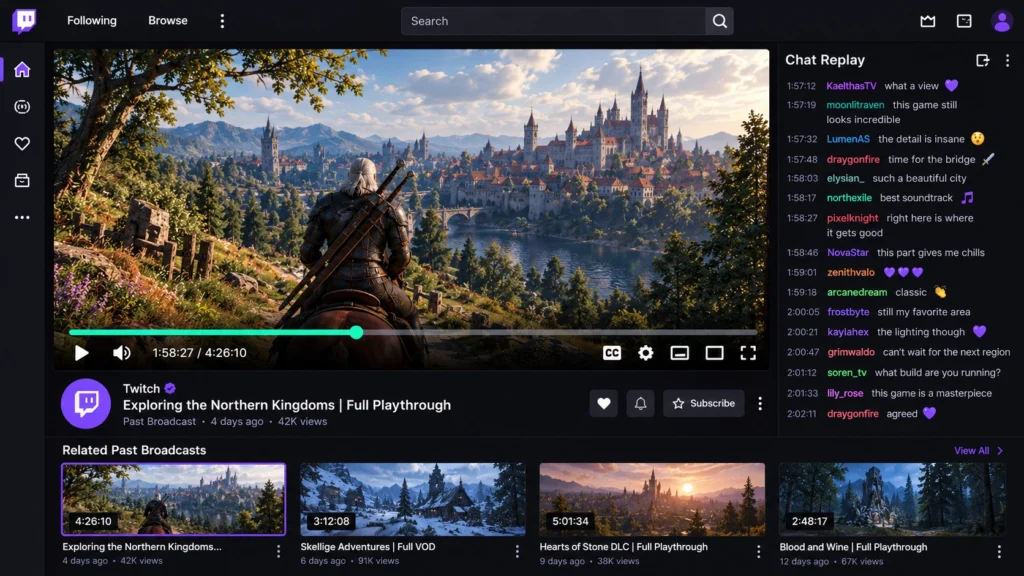This screenshot has height=576, width=1024.
Task: Click the Twitch channel avatar
Action: pos(86,404)
